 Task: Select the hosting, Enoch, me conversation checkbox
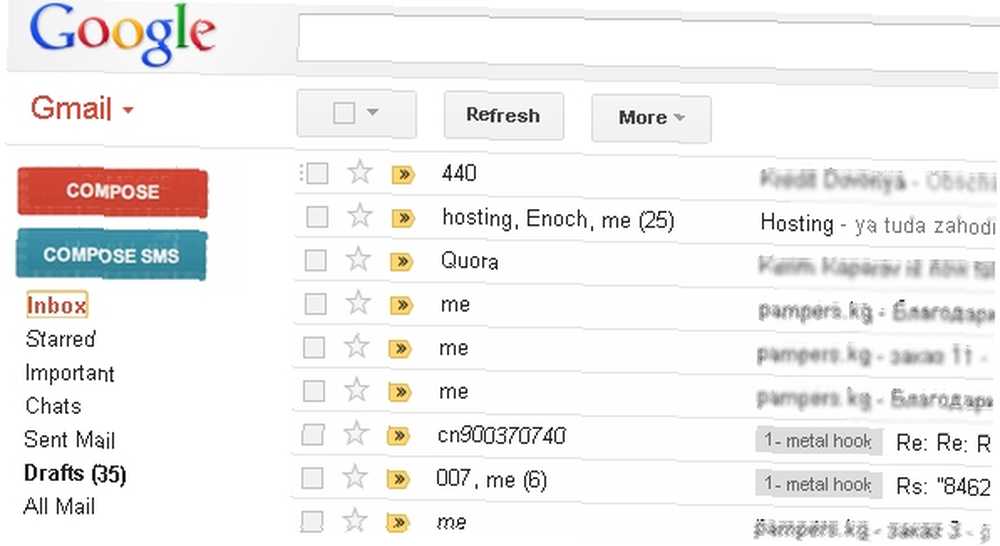pos(317,217)
